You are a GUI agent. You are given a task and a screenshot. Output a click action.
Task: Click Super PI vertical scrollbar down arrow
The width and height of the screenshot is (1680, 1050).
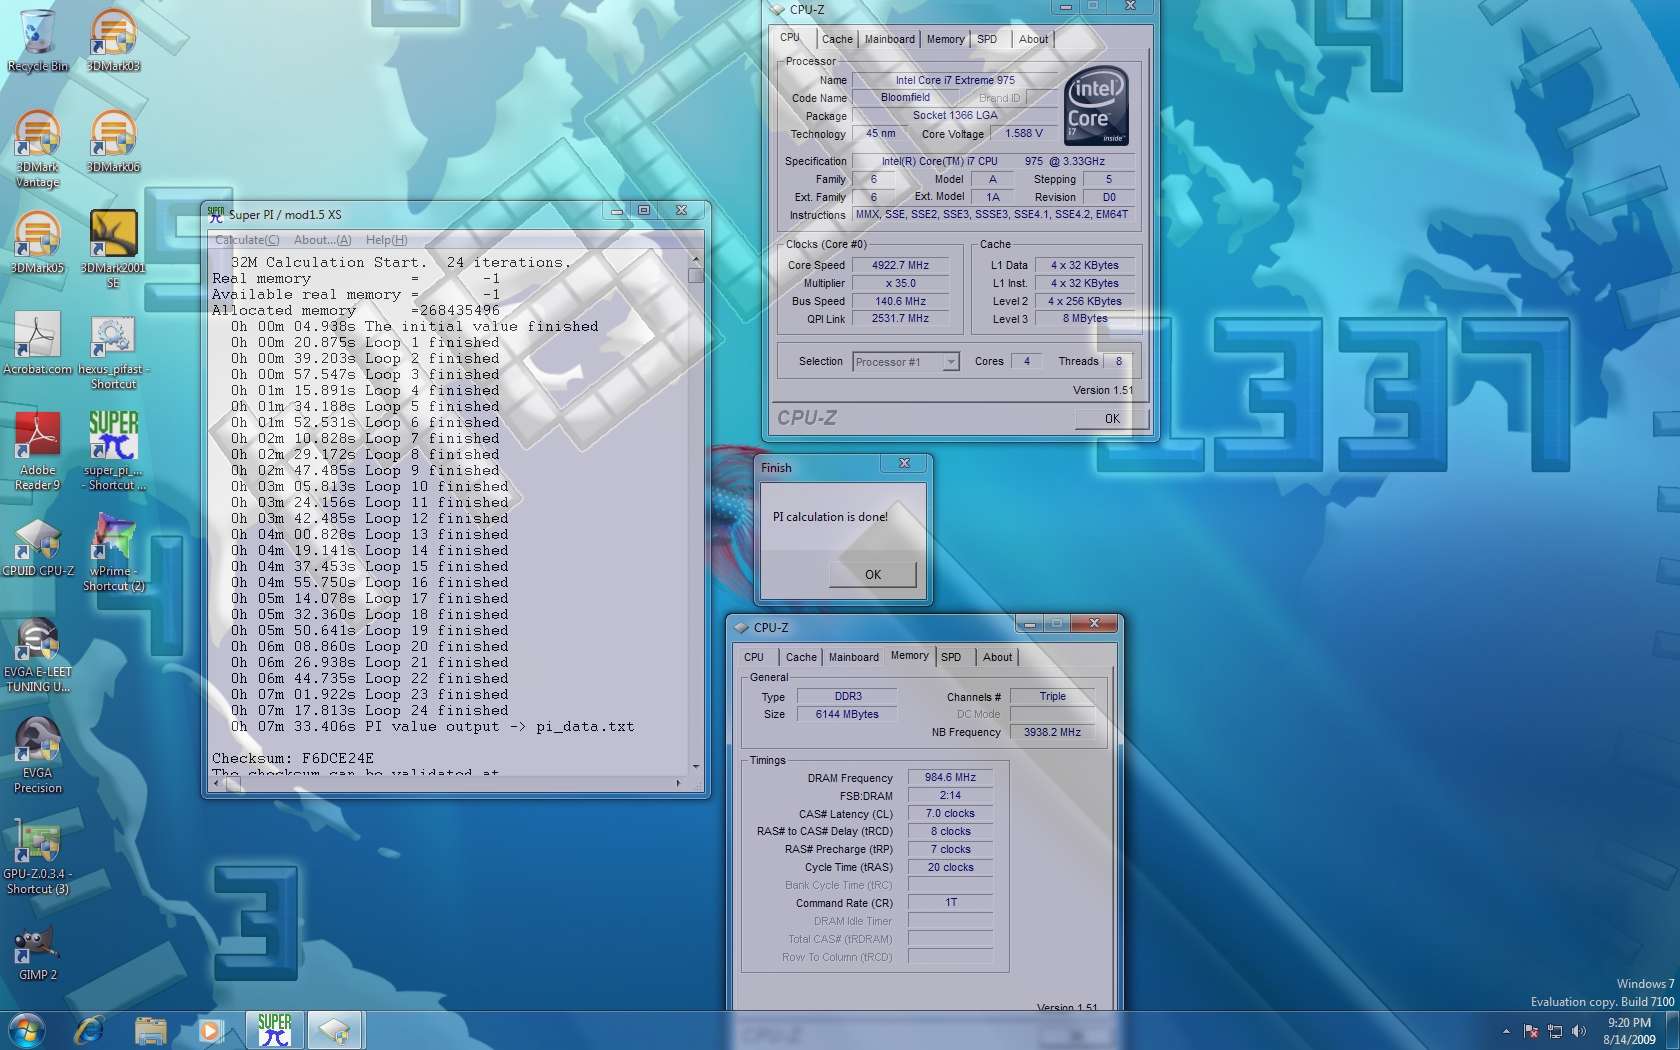point(696,766)
